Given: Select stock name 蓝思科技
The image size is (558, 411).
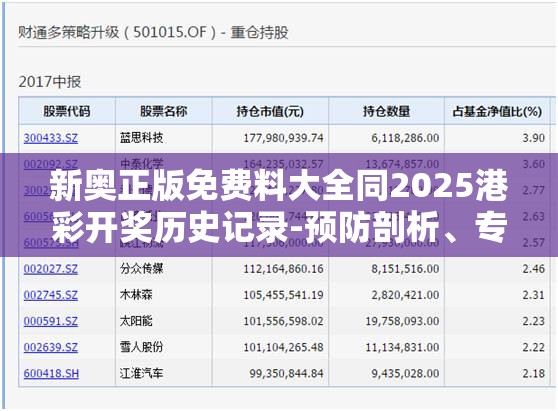Looking at the screenshot, I should [142, 138].
